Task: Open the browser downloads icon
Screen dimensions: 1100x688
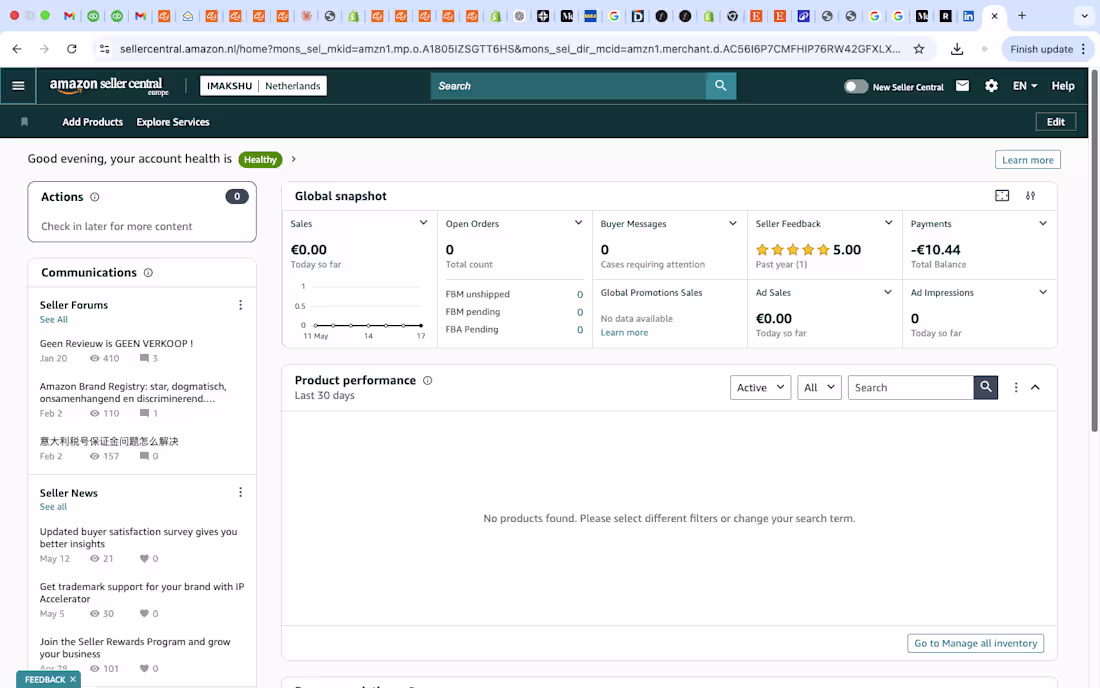Action: (957, 49)
